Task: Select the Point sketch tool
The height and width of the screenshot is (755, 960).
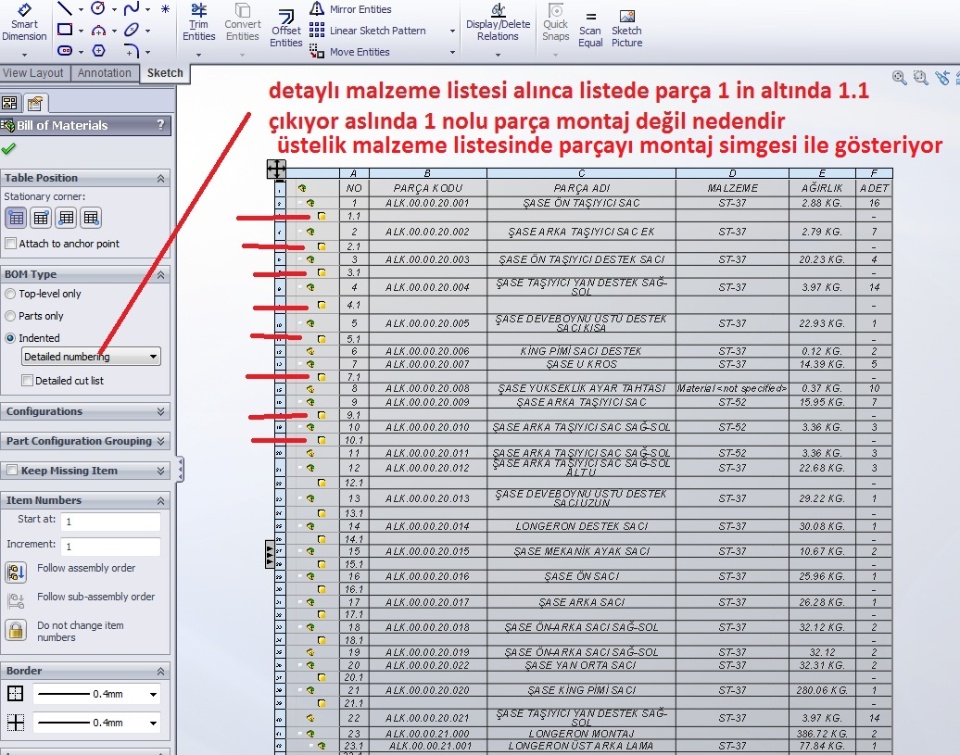Action: (165, 9)
